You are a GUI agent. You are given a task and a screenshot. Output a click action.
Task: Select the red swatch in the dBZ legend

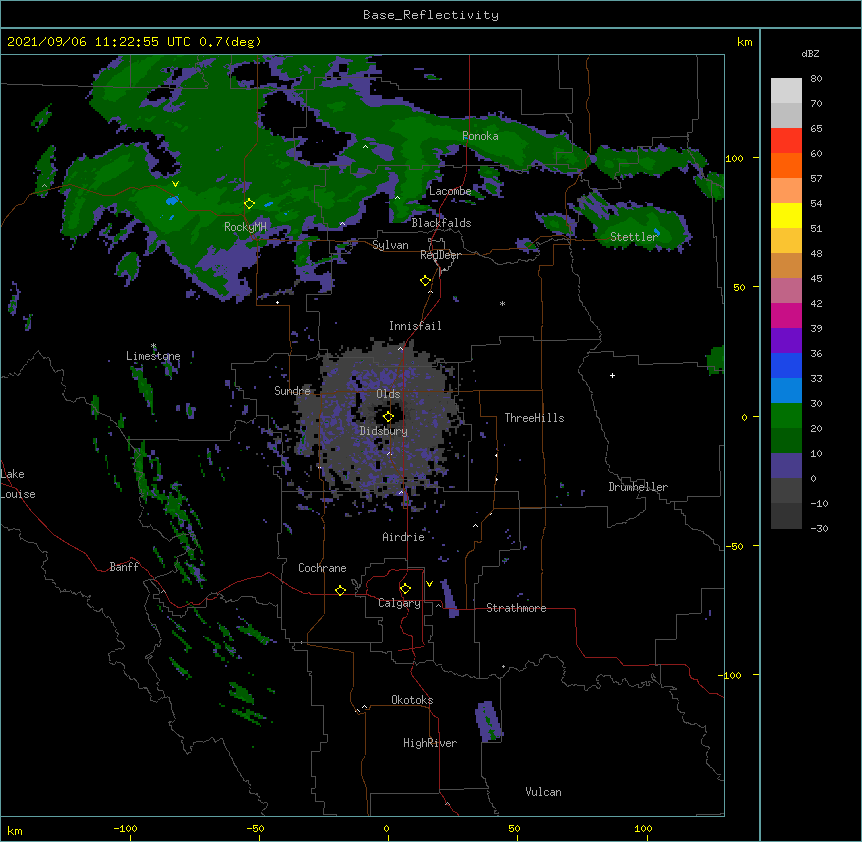(786, 140)
